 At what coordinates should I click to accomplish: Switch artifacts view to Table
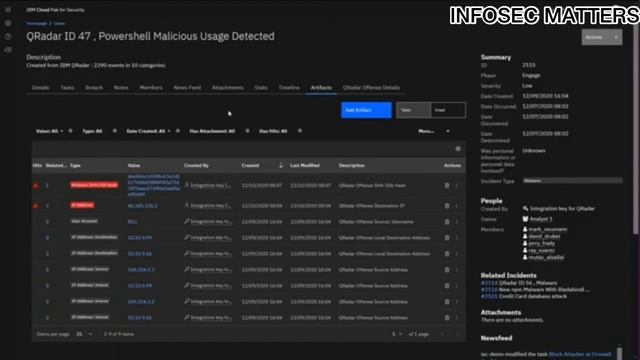coord(413,110)
